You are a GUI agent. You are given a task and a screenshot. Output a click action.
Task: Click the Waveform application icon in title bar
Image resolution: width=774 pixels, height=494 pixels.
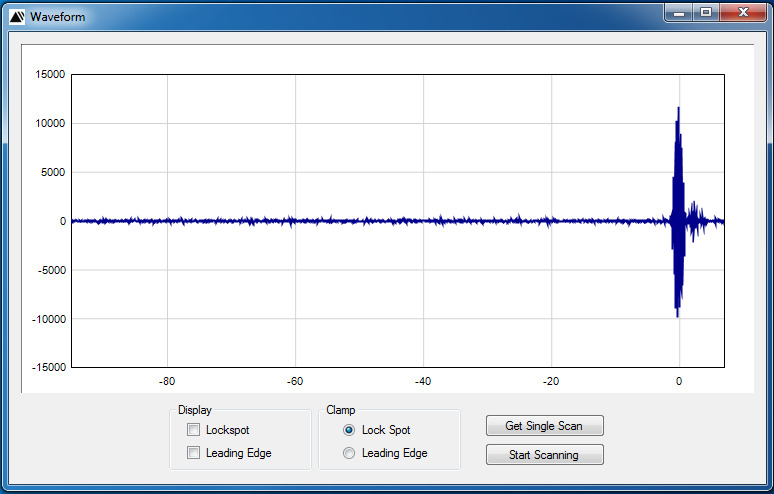tap(16, 17)
